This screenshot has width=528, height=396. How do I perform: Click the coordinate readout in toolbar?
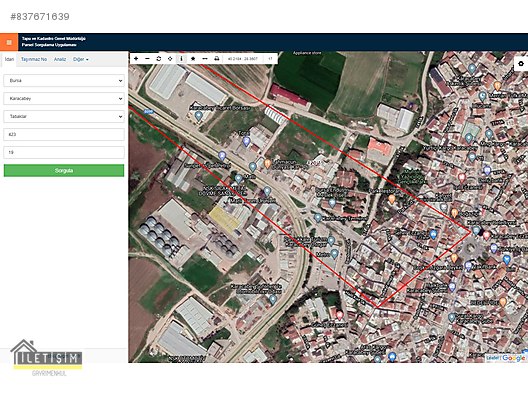[242, 59]
